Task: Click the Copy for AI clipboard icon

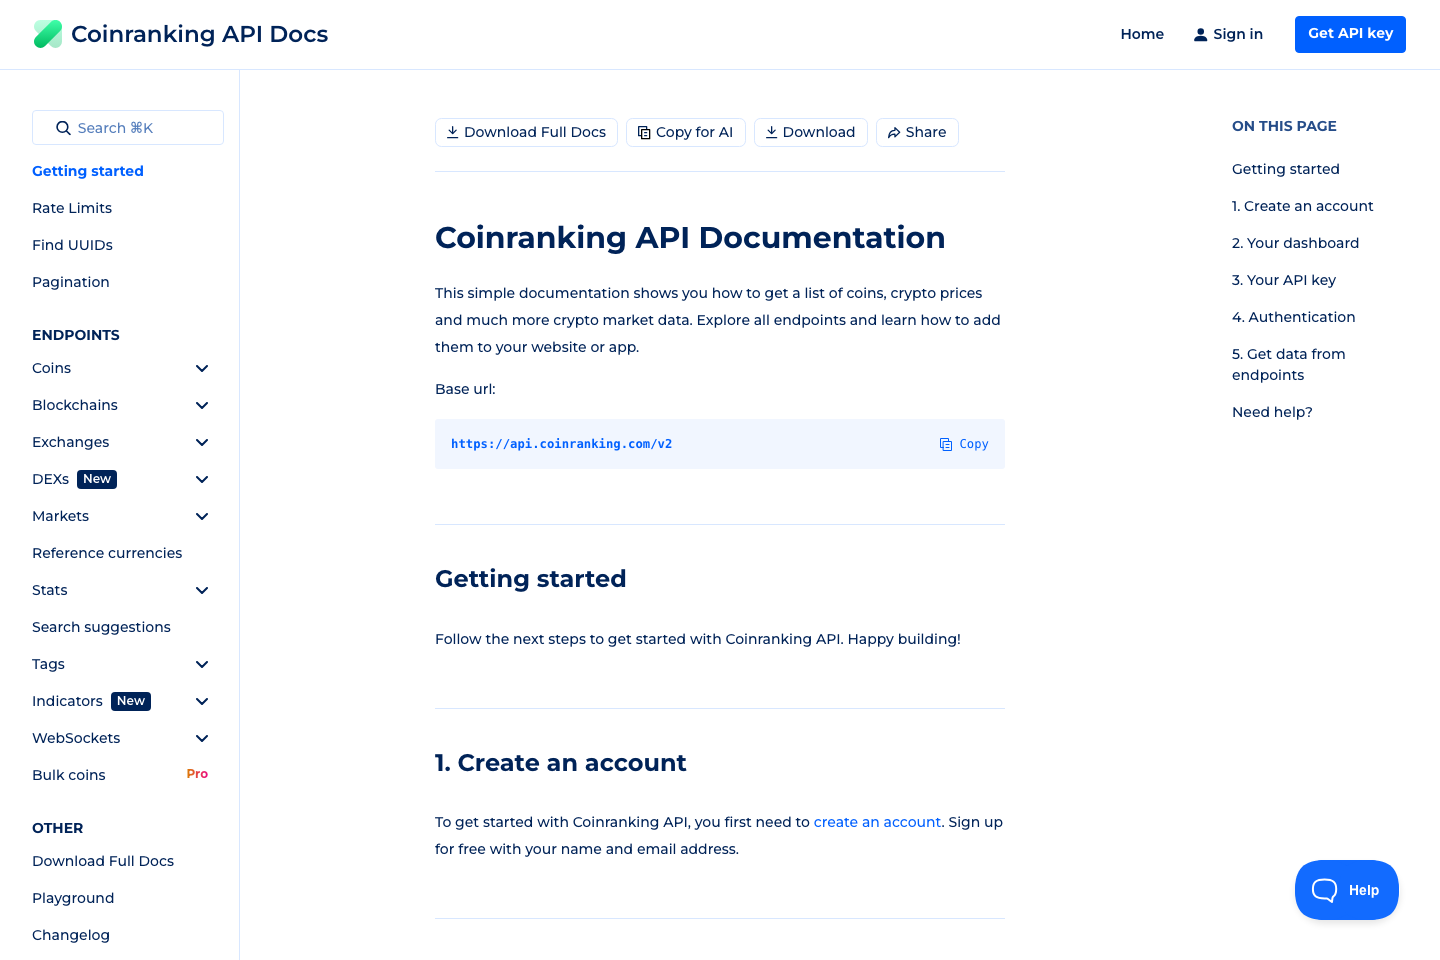Action: coord(644,132)
